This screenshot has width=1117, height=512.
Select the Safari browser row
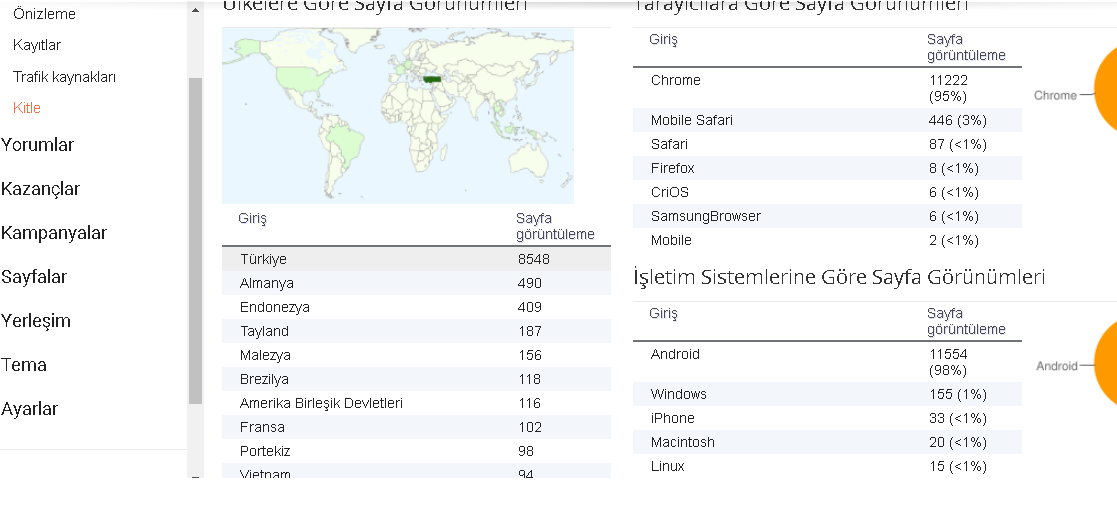pos(827,144)
